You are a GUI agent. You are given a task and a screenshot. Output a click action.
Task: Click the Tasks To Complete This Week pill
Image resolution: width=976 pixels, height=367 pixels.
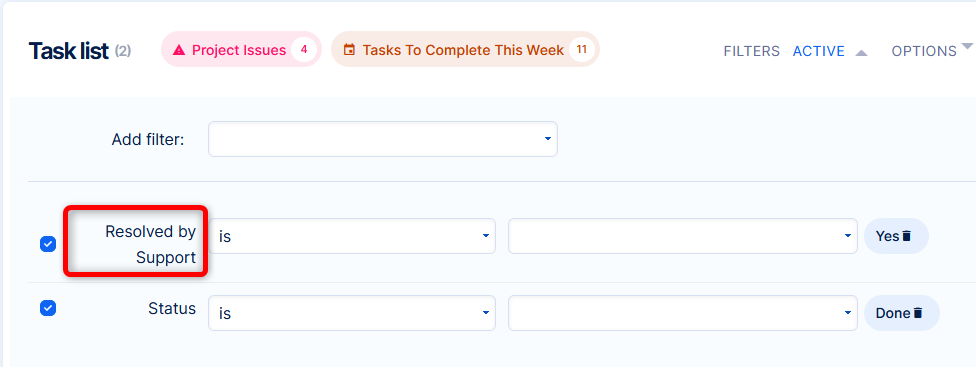(465, 49)
